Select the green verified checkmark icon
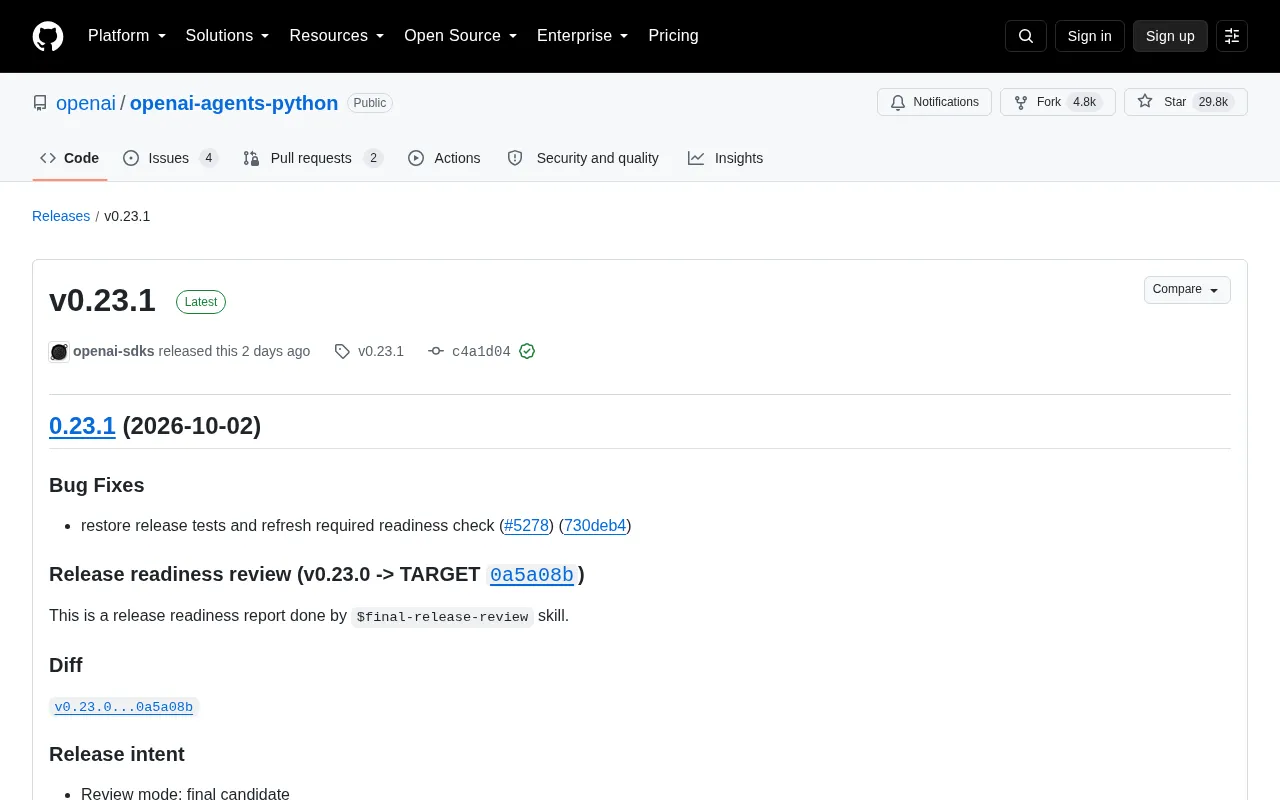The image size is (1280, 800). pyautogui.click(x=527, y=351)
